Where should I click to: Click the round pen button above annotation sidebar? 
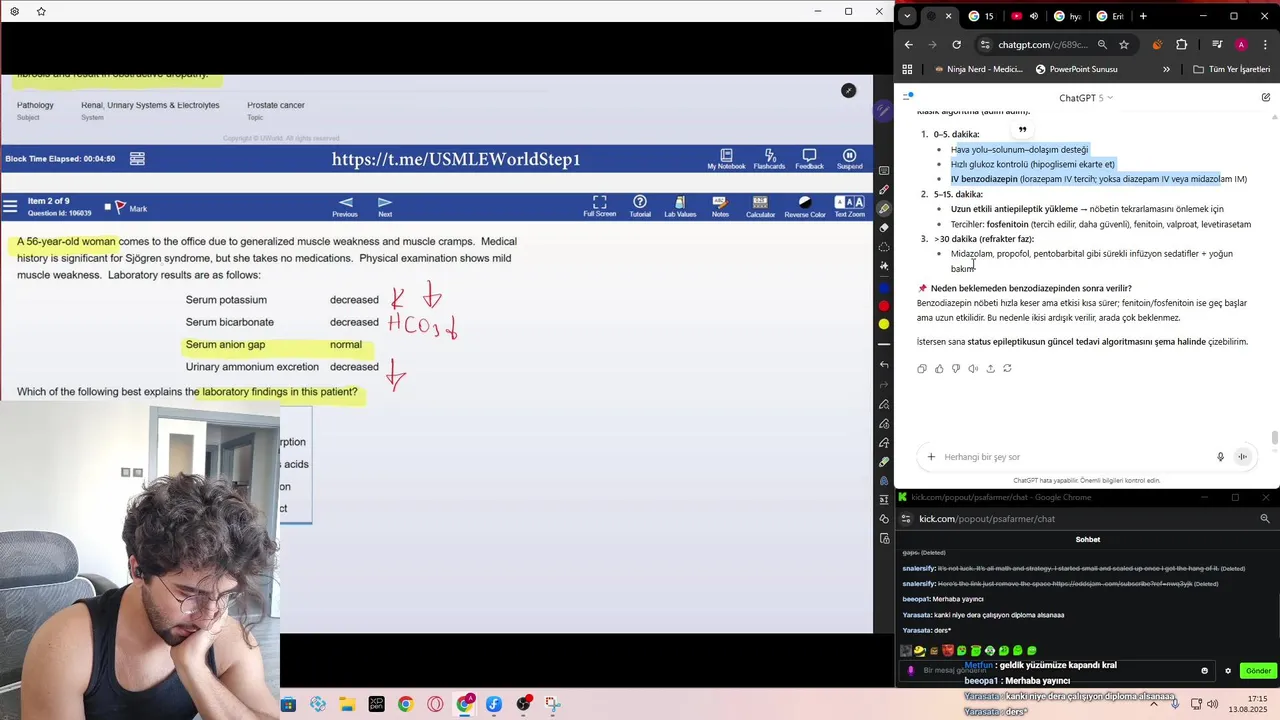883,113
